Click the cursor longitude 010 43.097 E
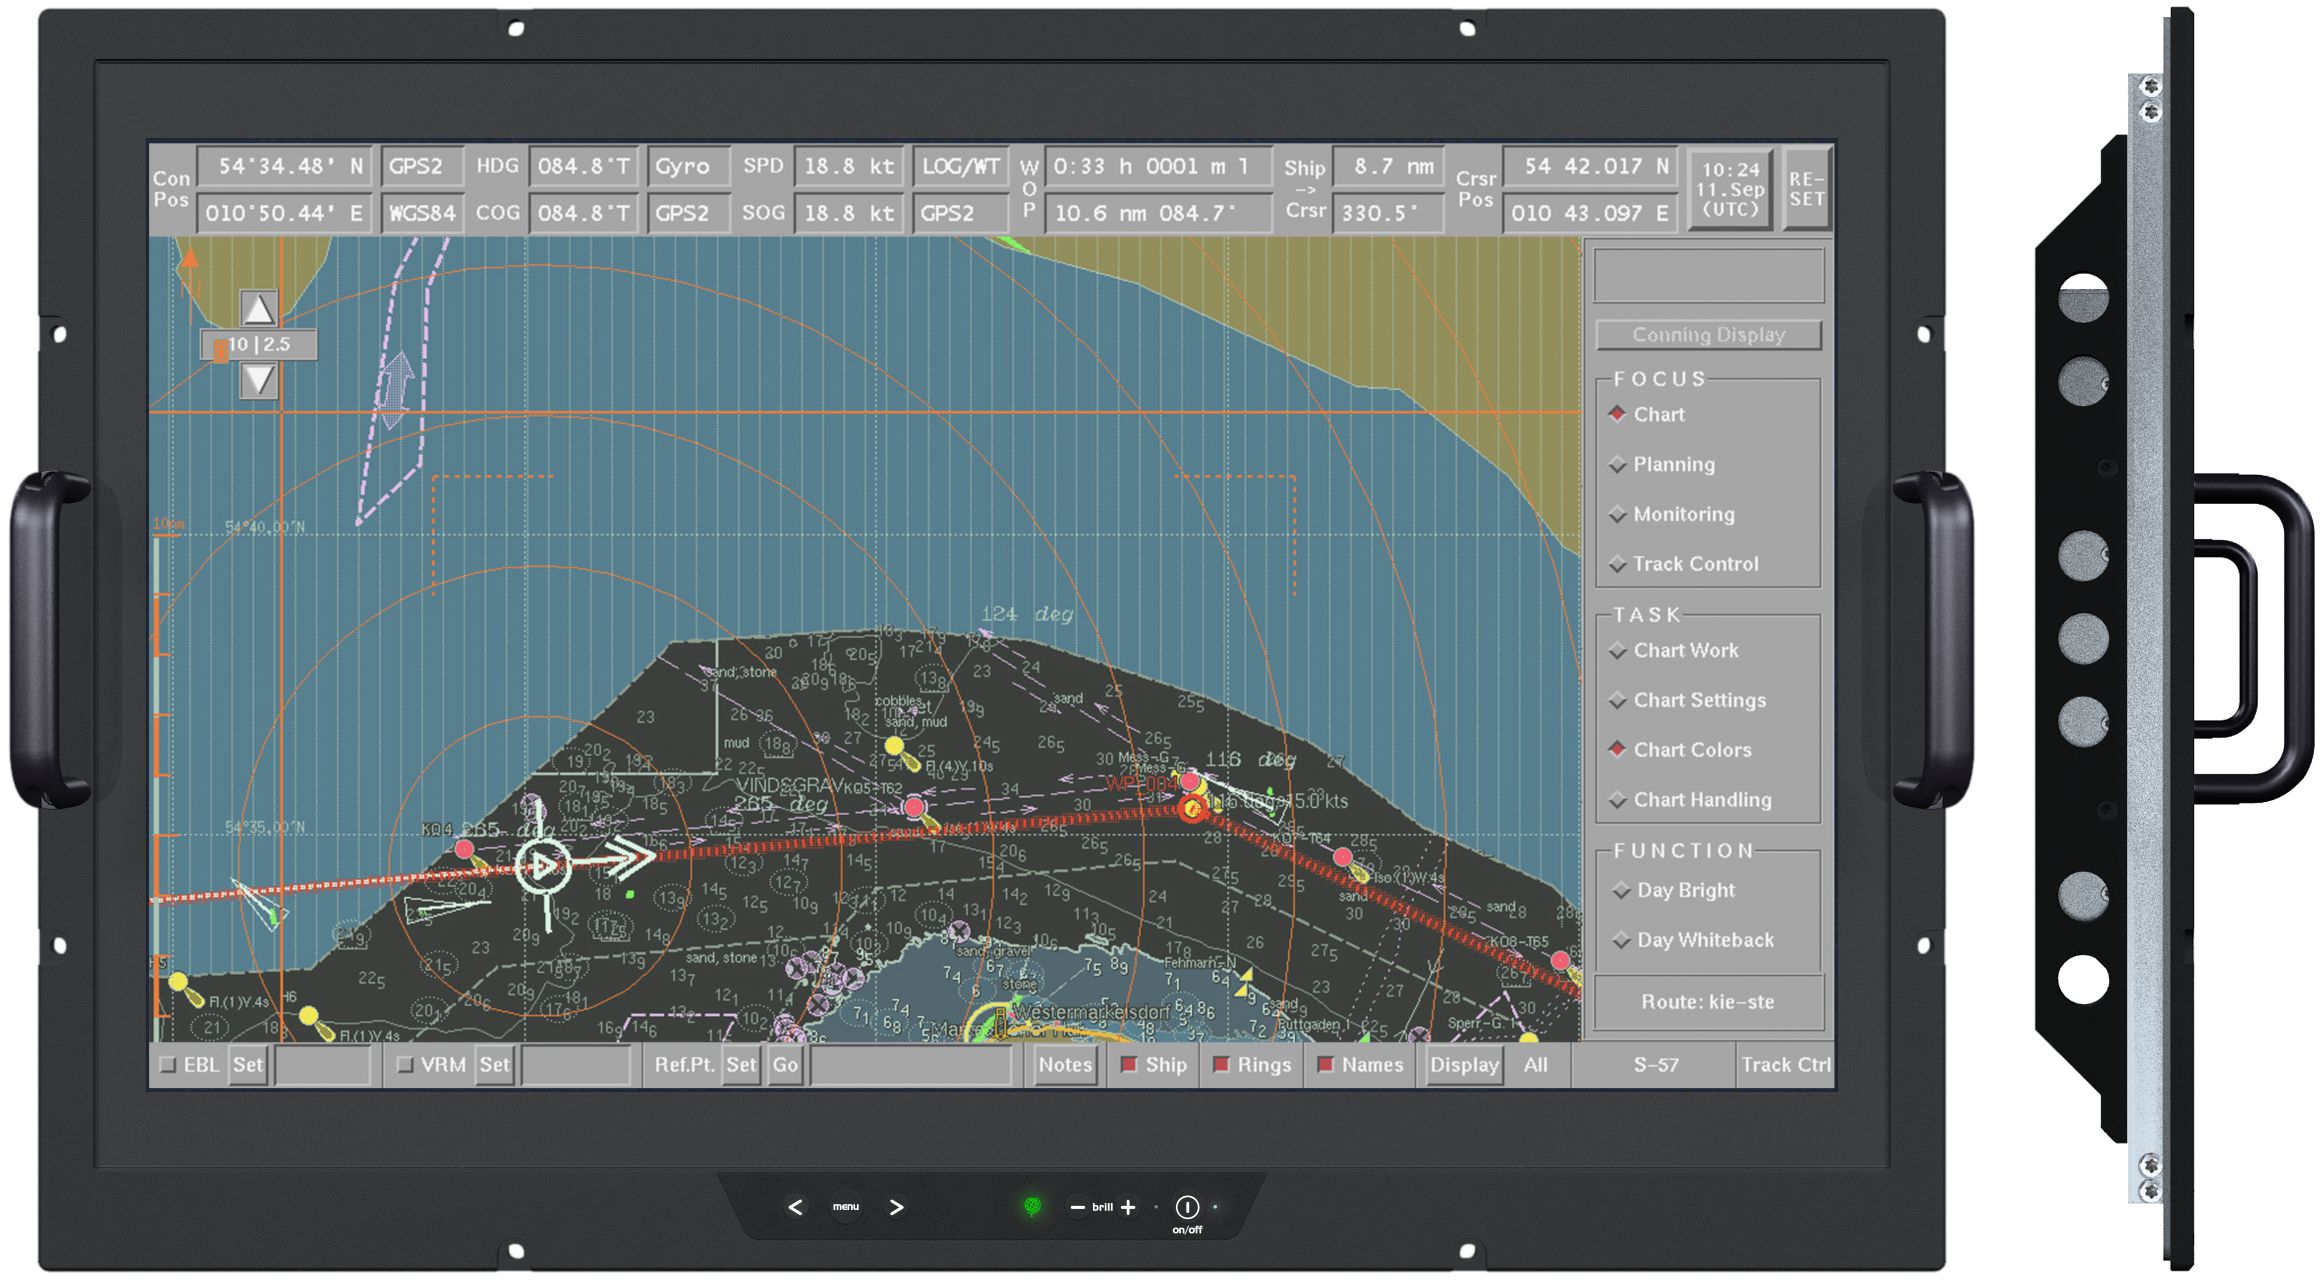Screen dimensions: 2322x1282 click(x=1589, y=213)
